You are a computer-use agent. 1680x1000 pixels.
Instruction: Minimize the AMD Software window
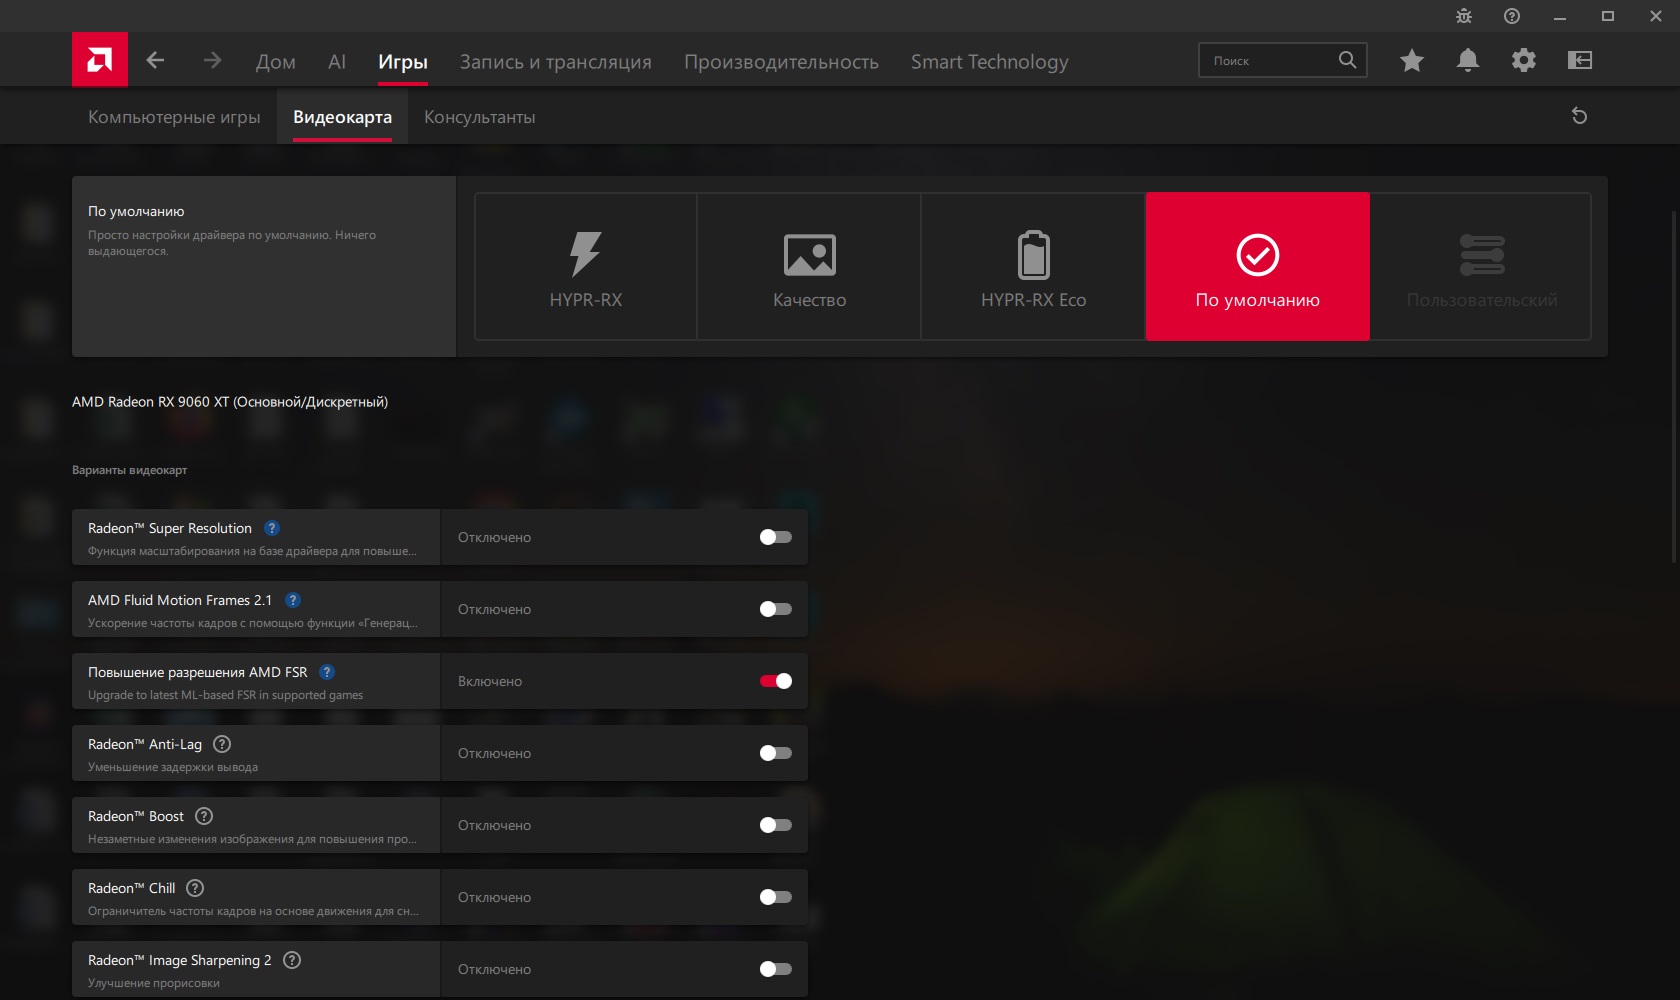tap(1560, 16)
